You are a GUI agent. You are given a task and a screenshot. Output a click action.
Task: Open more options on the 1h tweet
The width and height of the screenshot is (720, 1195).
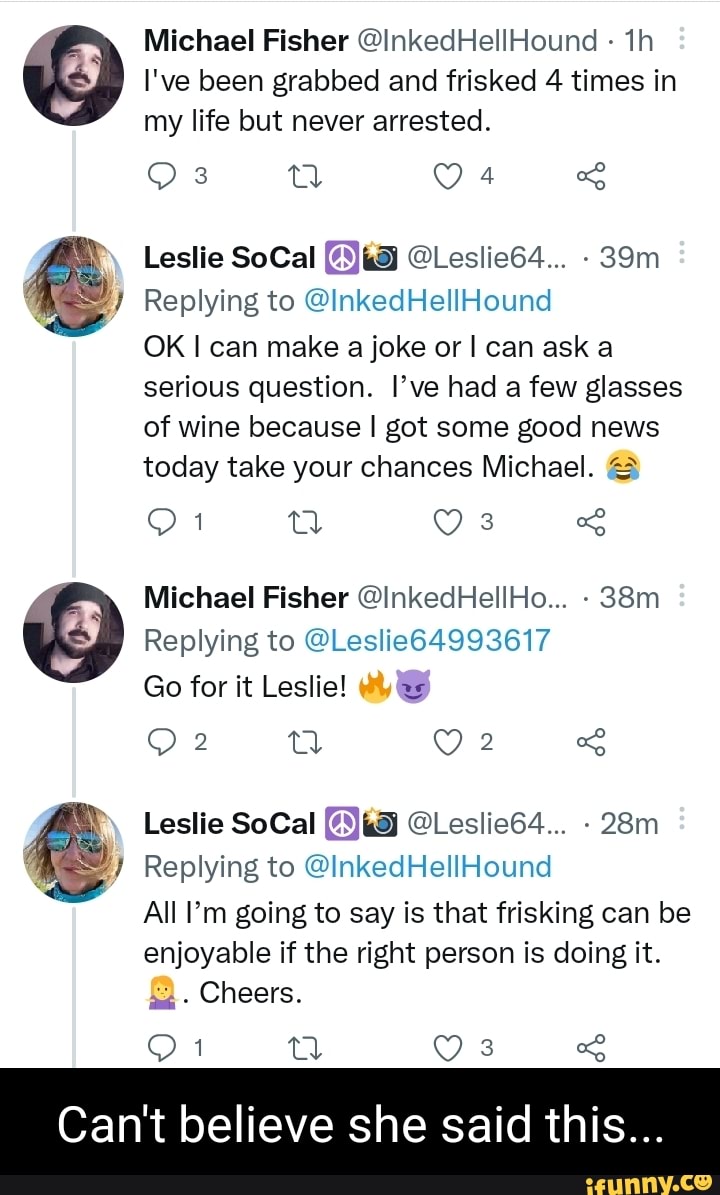click(681, 40)
